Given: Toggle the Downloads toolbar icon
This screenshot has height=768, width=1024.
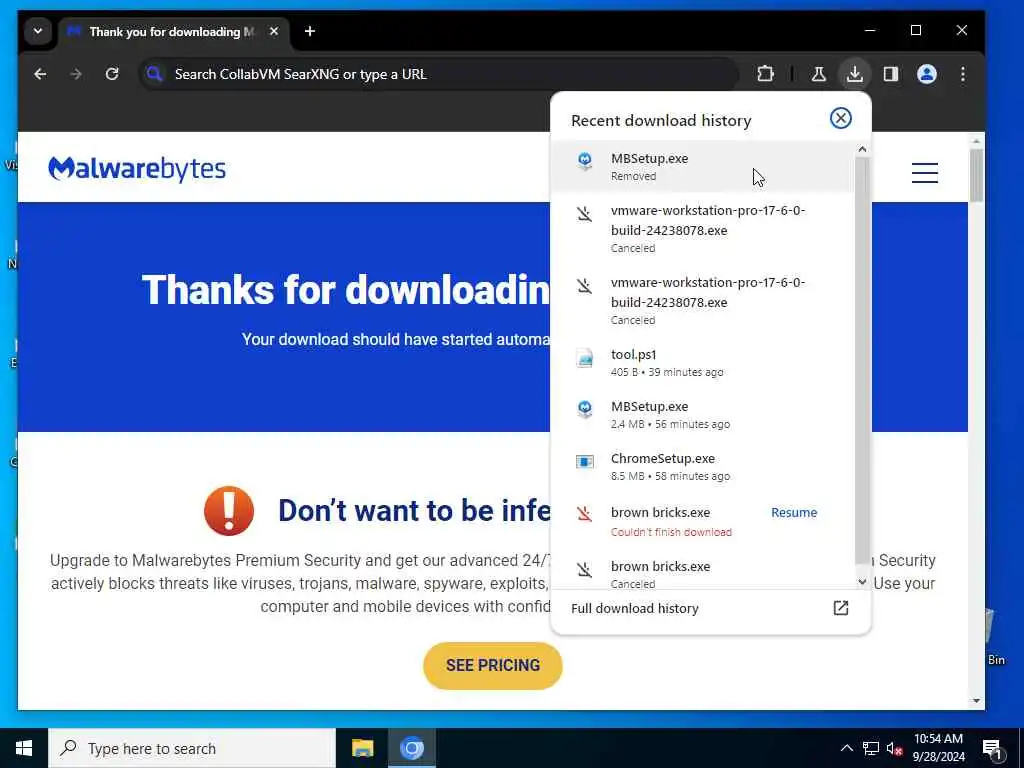Looking at the screenshot, I should click(854, 74).
